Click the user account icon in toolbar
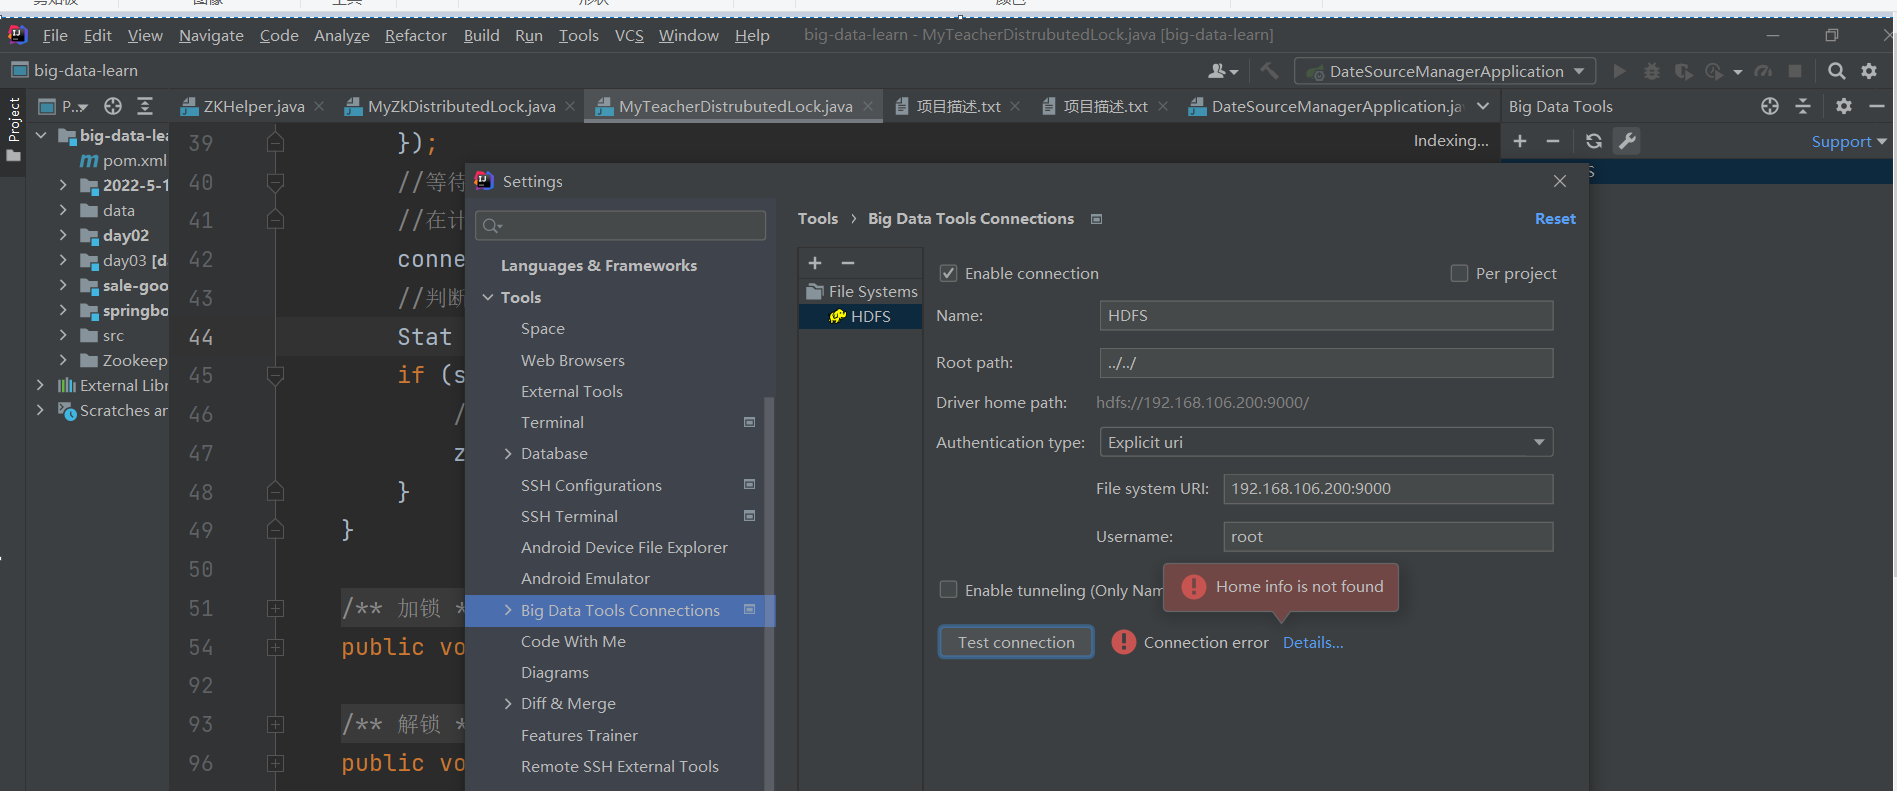Viewport: 1897px width, 791px height. pos(1222,71)
